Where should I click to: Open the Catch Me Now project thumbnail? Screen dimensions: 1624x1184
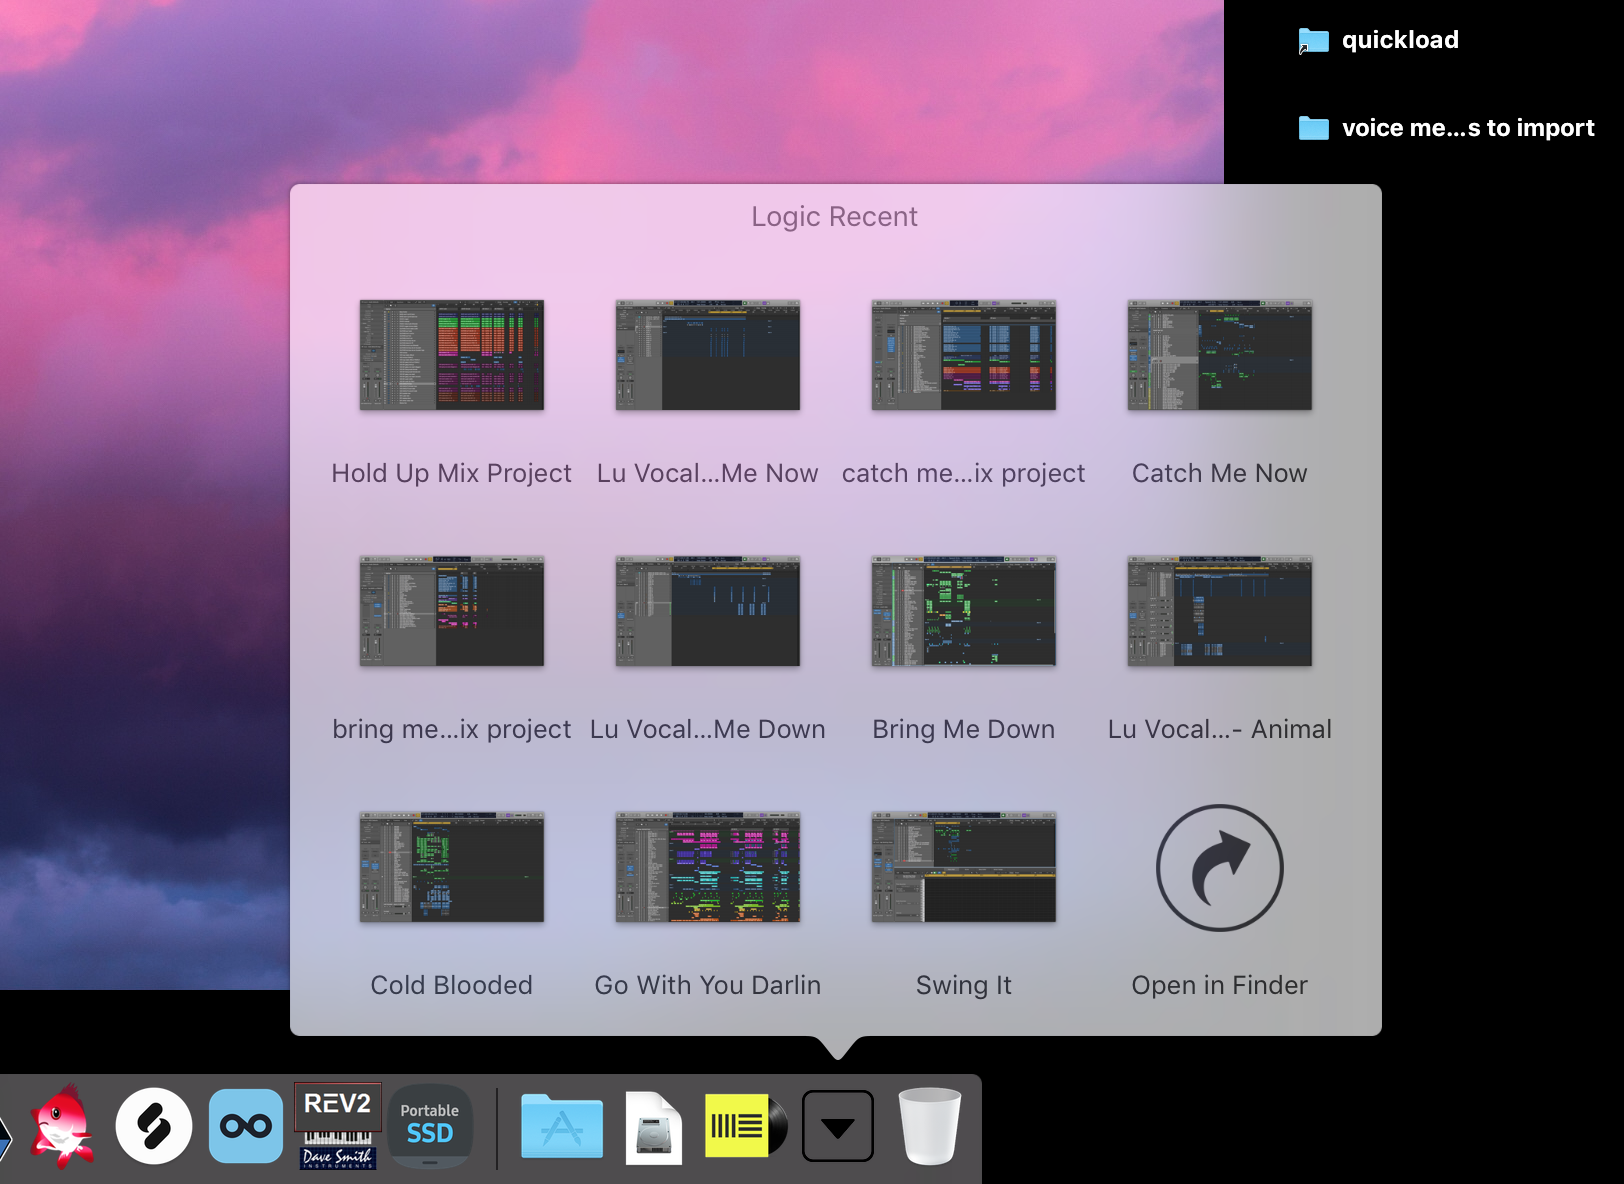1220,355
